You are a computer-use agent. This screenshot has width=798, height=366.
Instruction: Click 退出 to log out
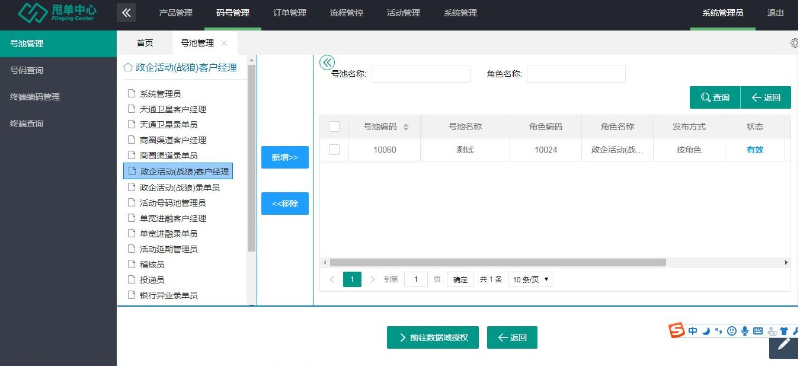[775, 13]
